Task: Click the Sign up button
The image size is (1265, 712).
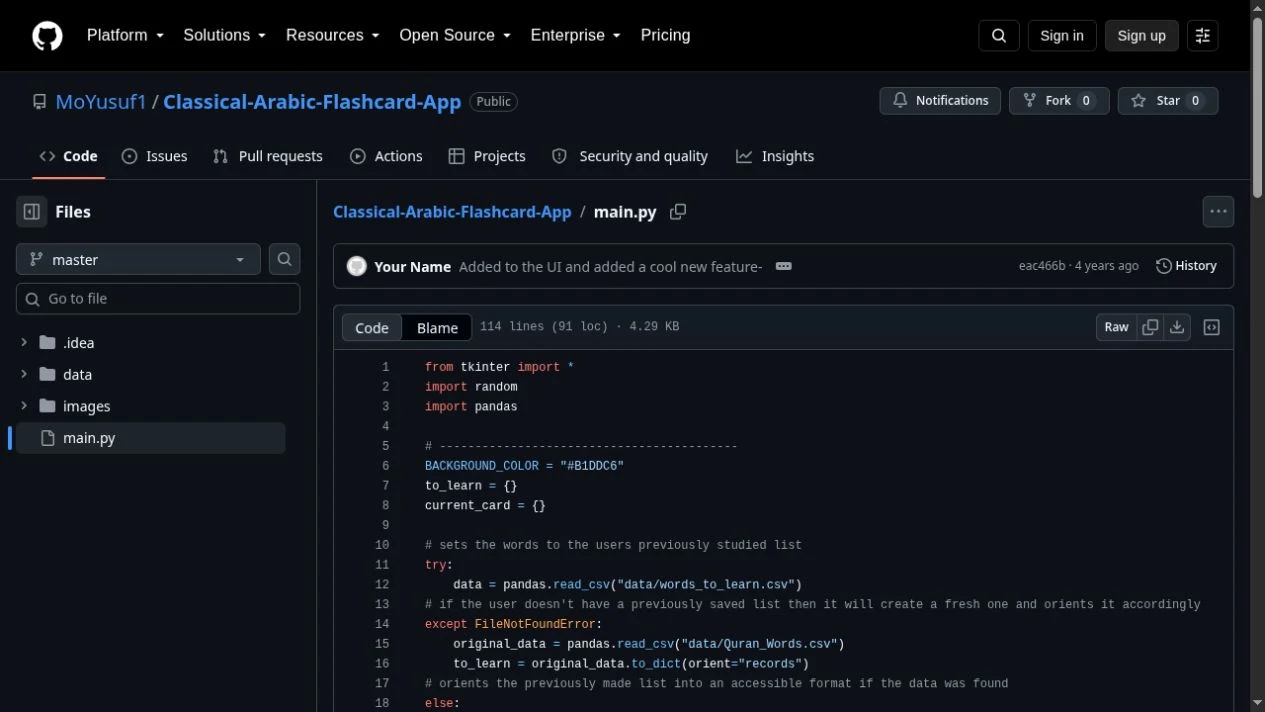Action: [1141, 36]
